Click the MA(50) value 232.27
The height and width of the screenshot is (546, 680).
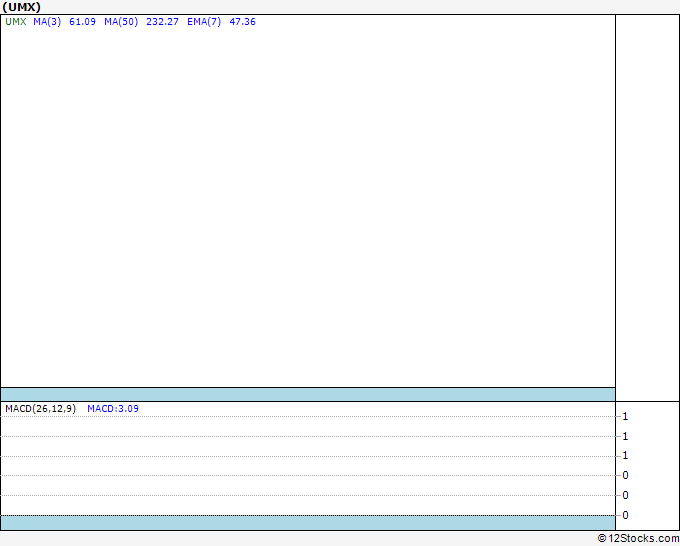162,22
